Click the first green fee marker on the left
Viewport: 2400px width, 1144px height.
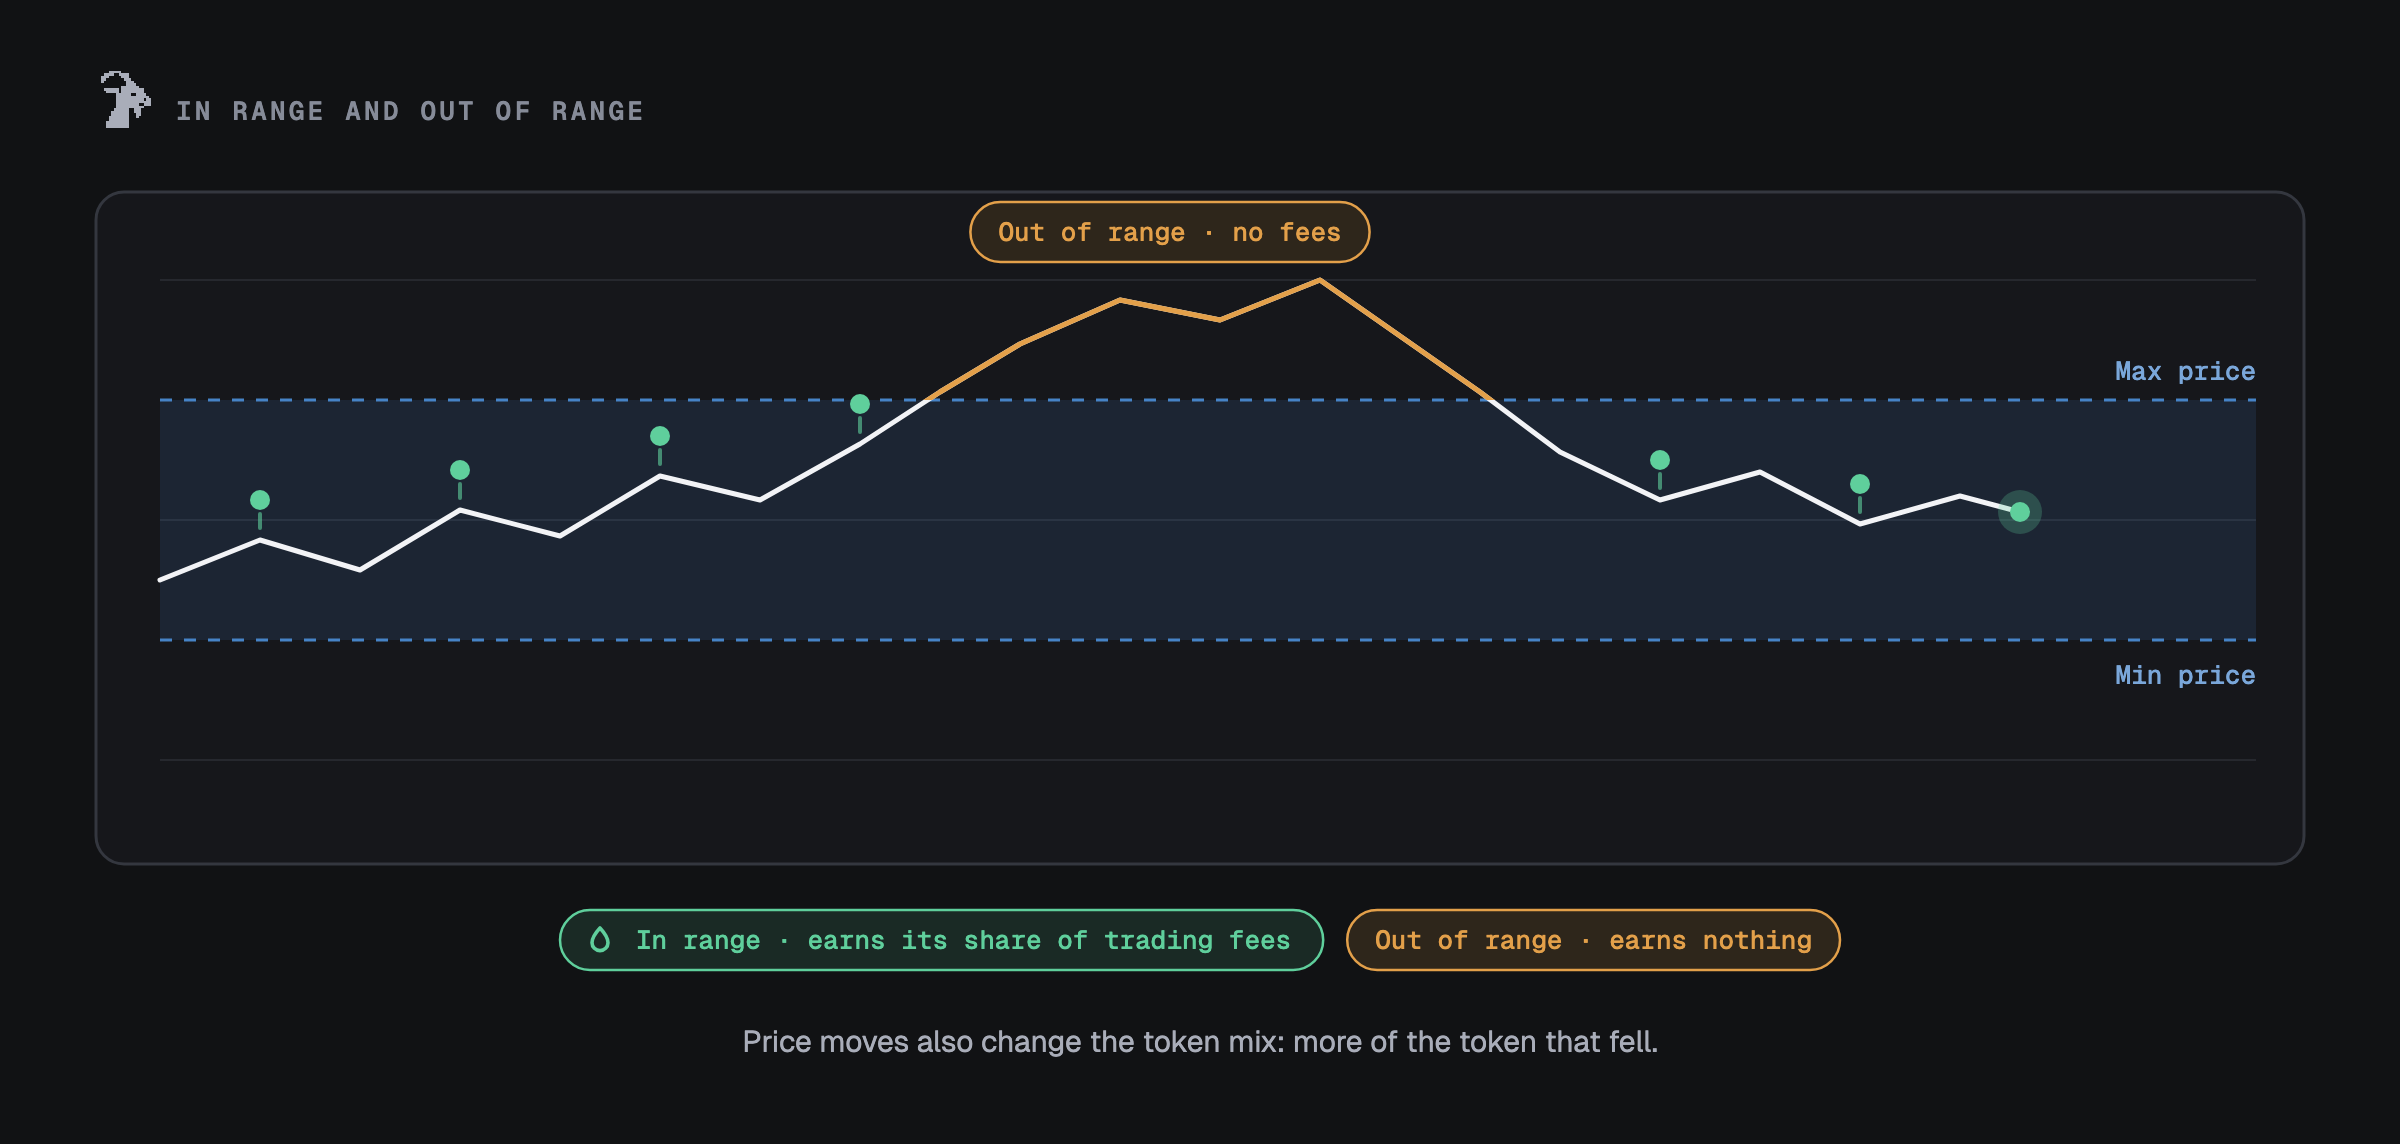[260, 500]
